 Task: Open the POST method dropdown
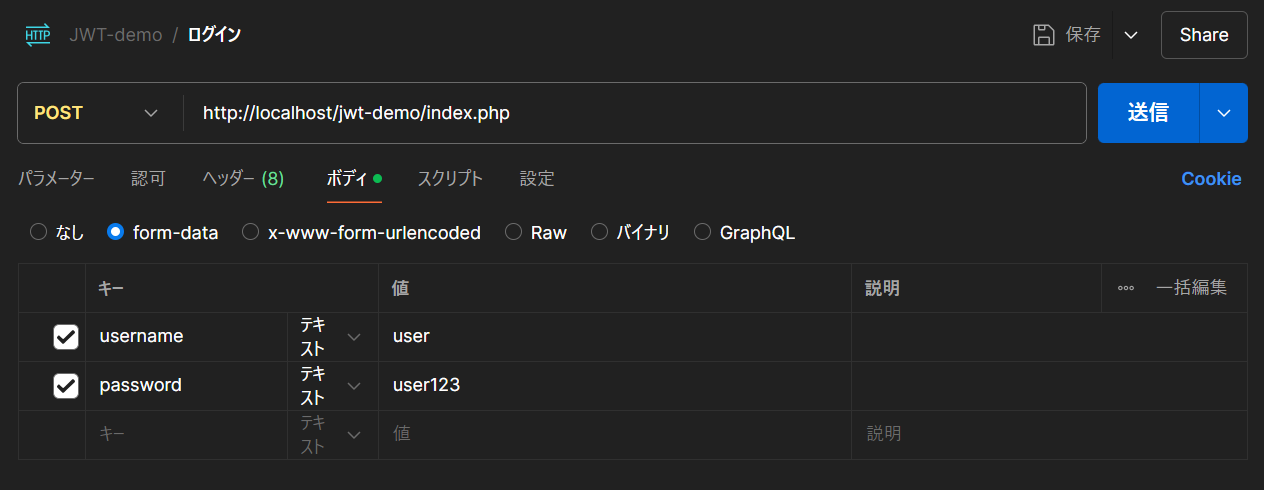point(98,113)
